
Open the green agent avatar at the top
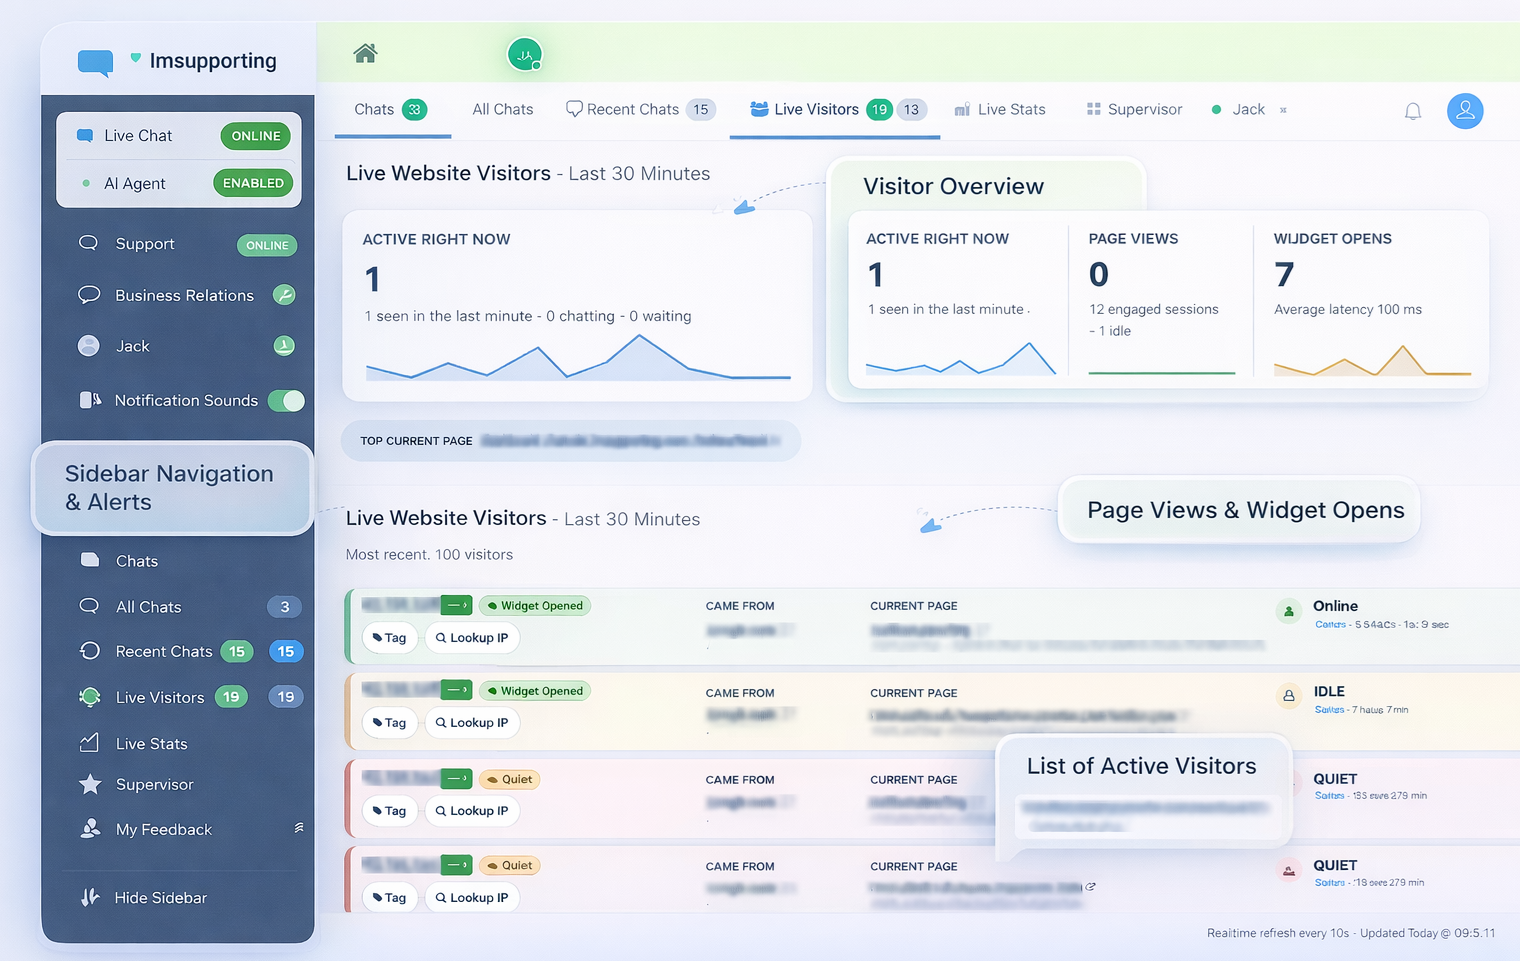click(525, 54)
